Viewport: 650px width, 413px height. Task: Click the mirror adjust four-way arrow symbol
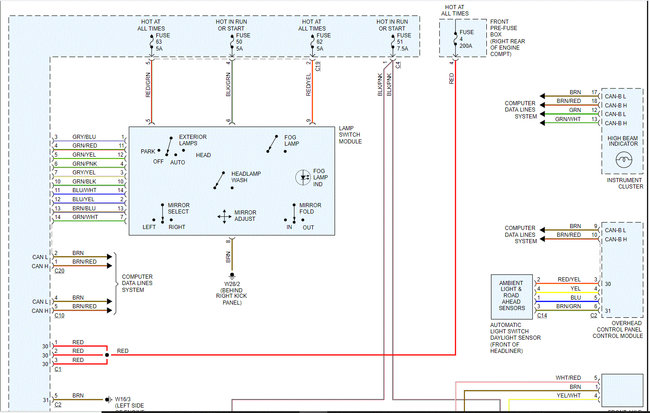224,217
